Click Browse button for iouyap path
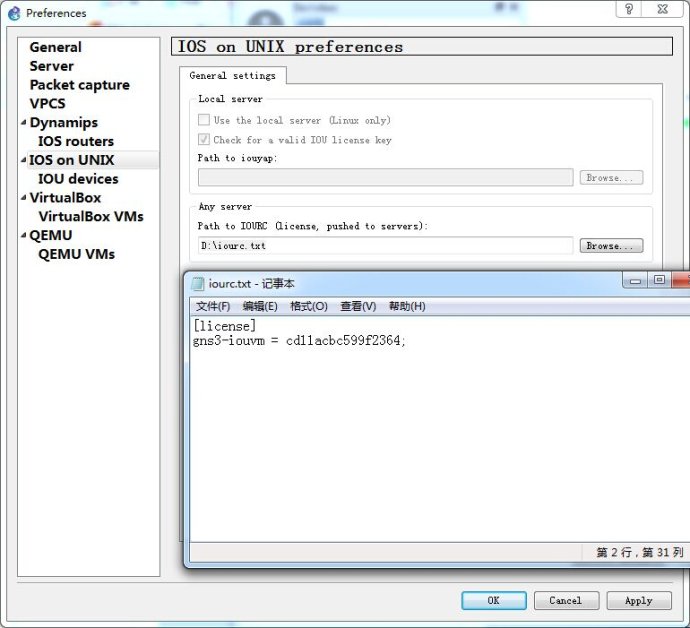The height and width of the screenshot is (628, 690). pos(611,178)
